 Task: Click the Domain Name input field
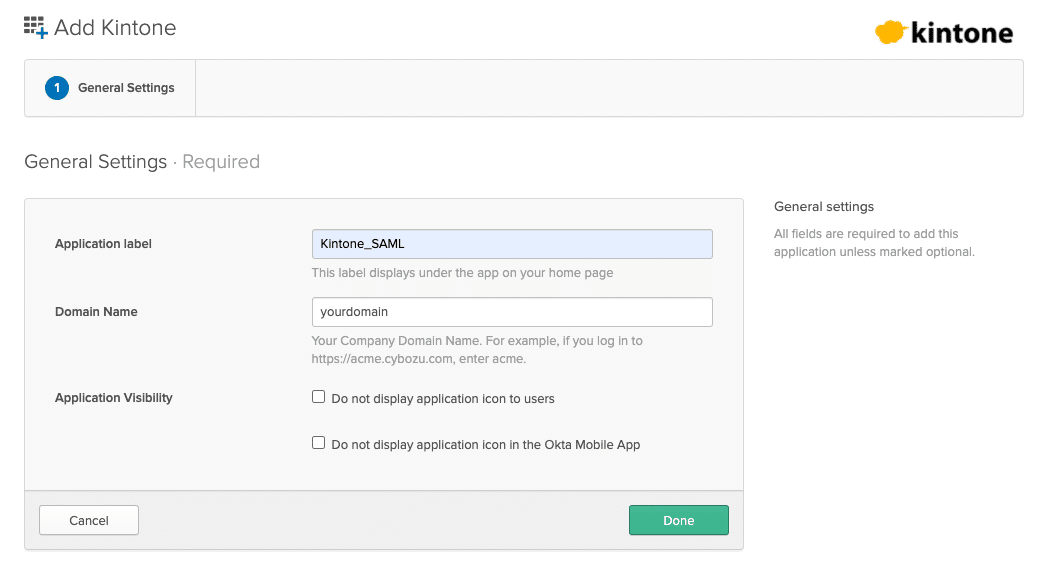pyautogui.click(x=512, y=312)
